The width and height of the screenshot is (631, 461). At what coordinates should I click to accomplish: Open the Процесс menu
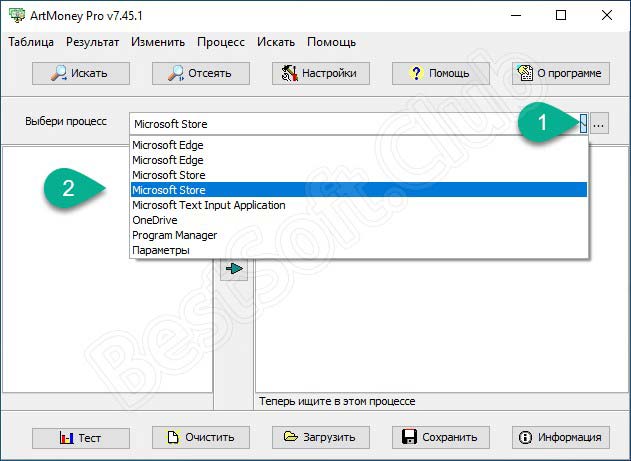pyautogui.click(x=221, y=42)
